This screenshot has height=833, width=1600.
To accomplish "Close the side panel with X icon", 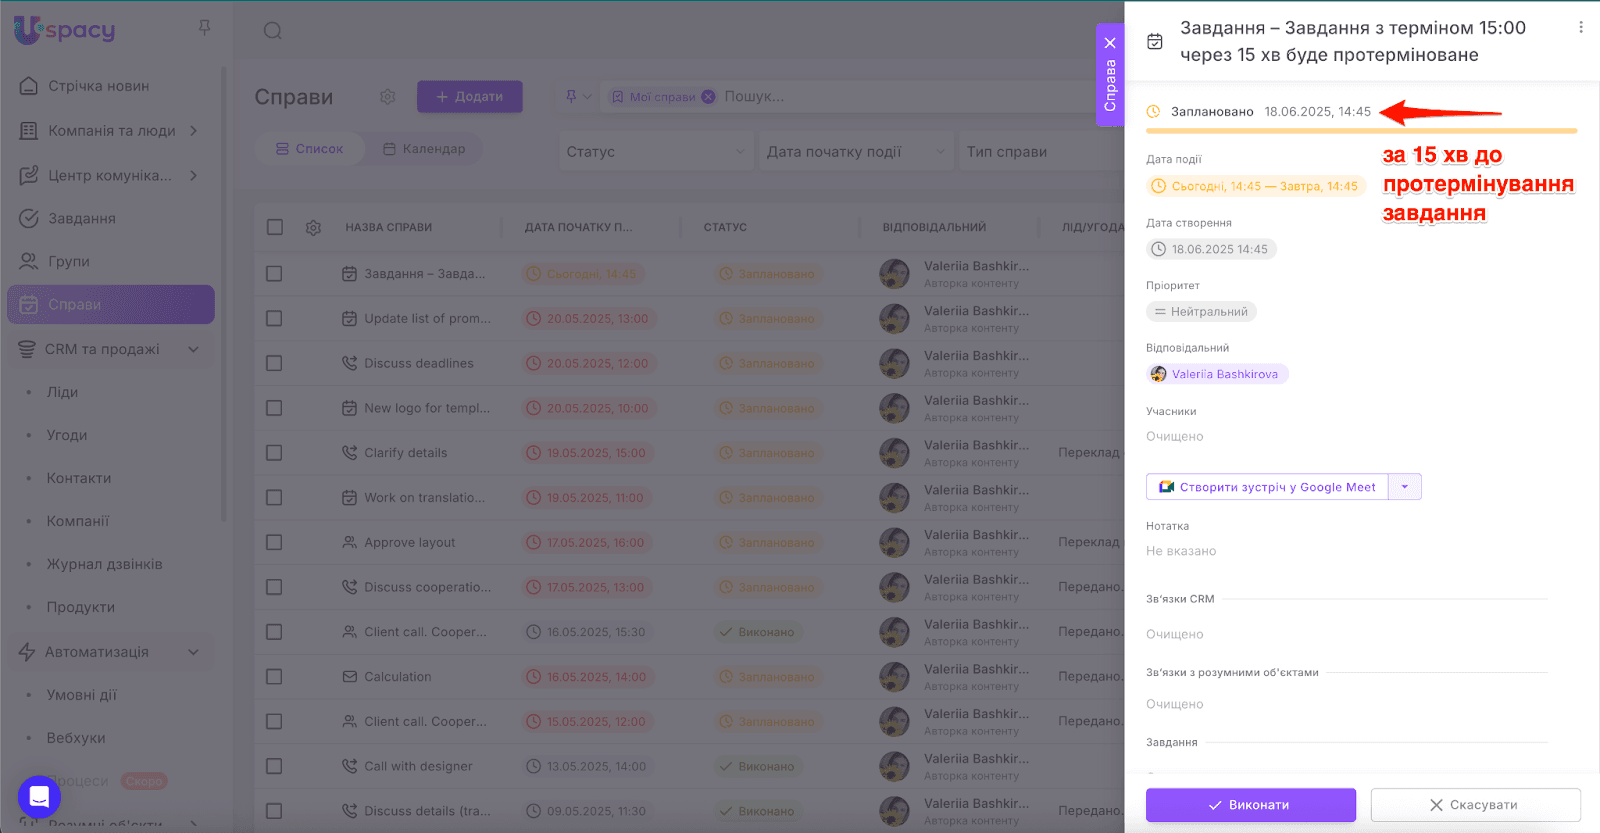I will tap(1110, 43).
